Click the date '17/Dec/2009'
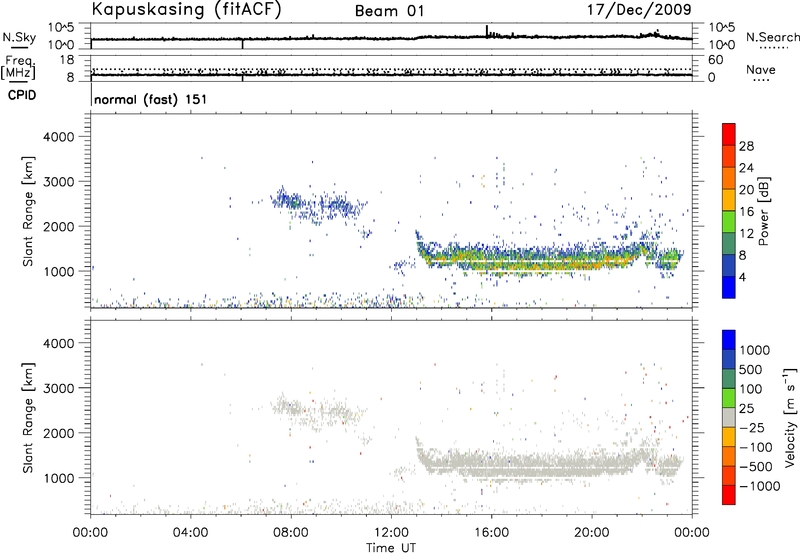 (x=639, y=9)
